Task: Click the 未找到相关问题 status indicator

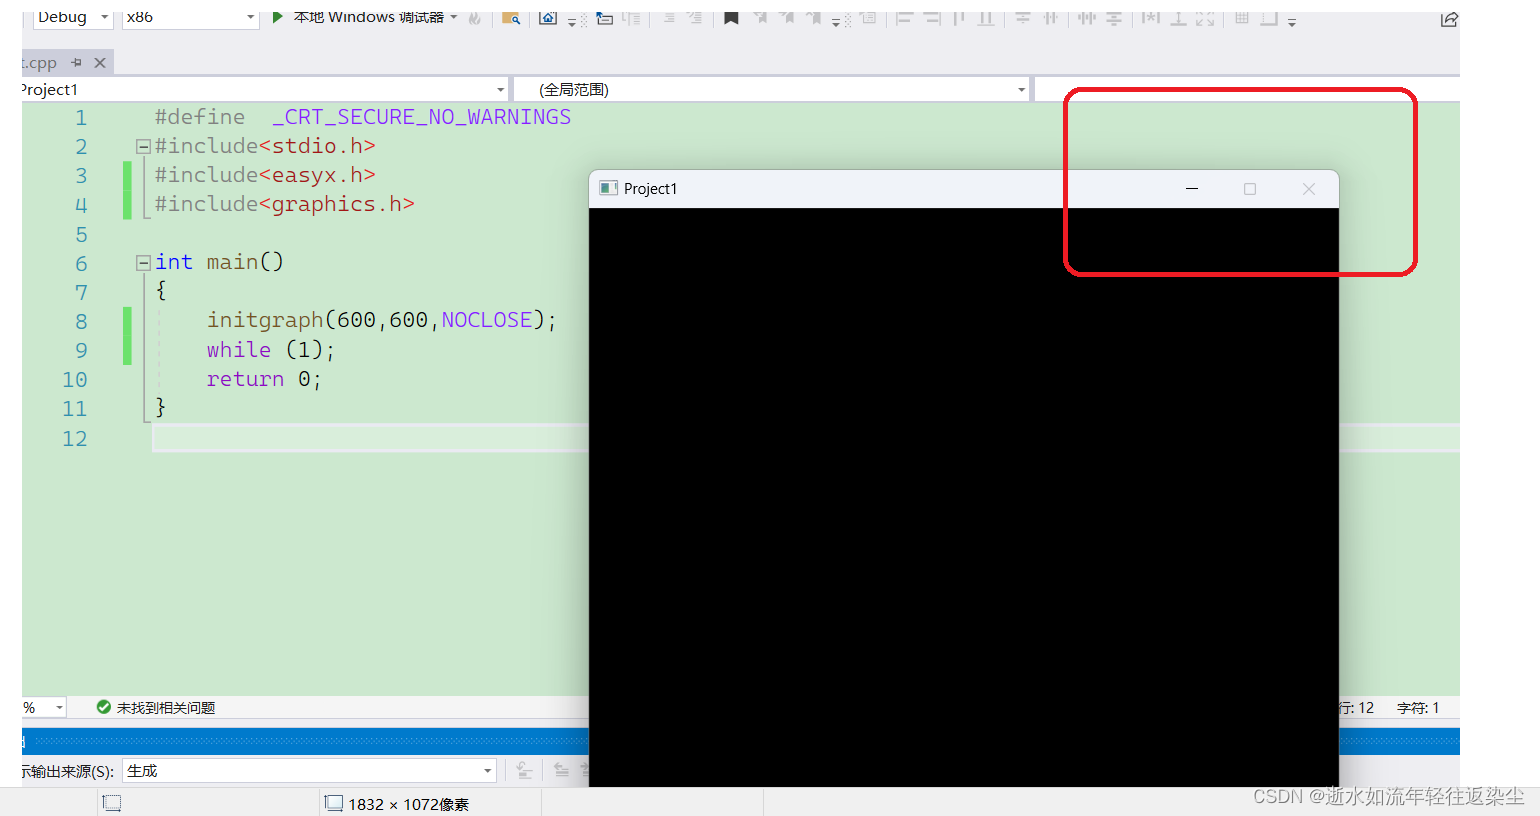Action: pyautogui.click(x=156, y=708)
